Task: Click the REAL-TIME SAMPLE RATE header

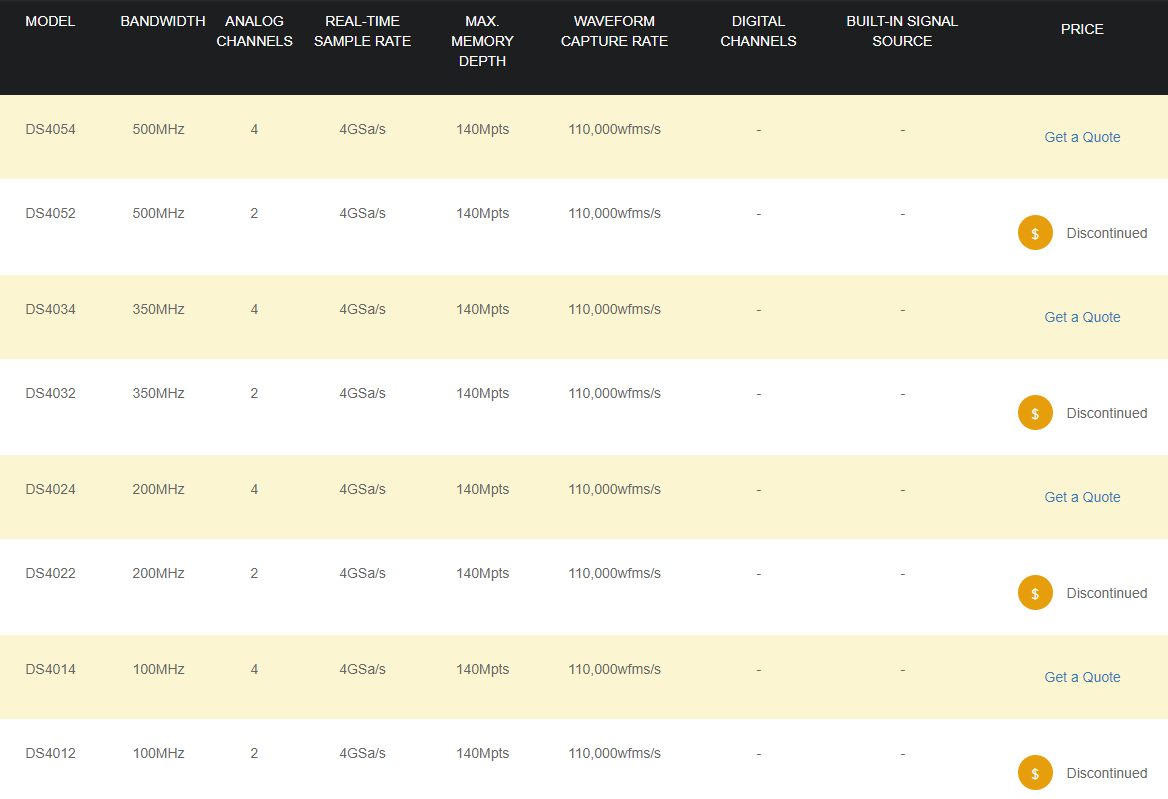Action: [x=362, y=31]
